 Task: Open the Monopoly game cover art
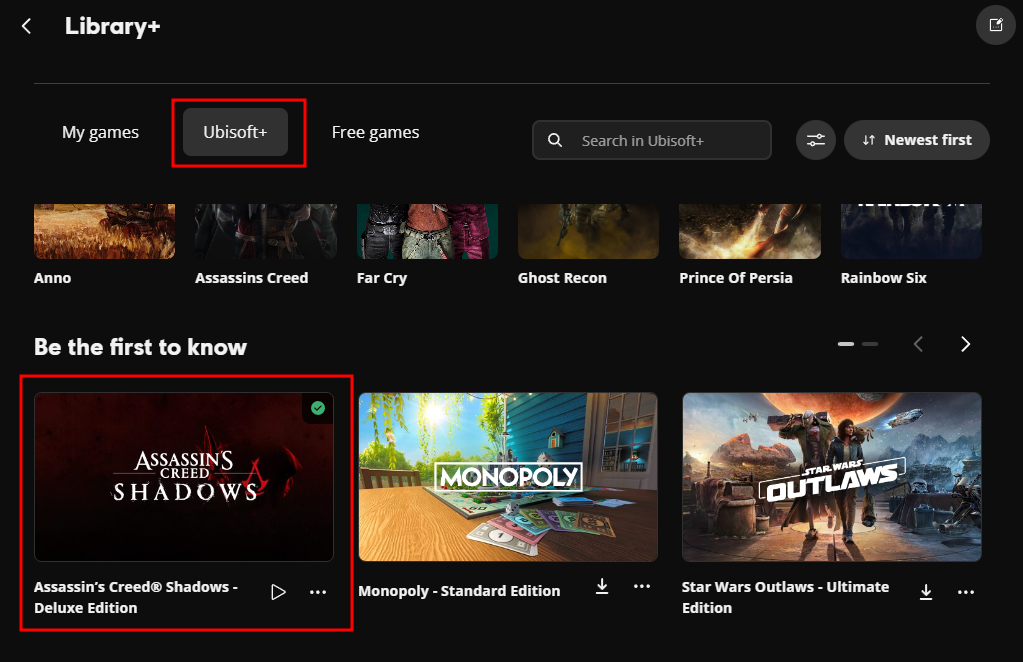[508, 477]
